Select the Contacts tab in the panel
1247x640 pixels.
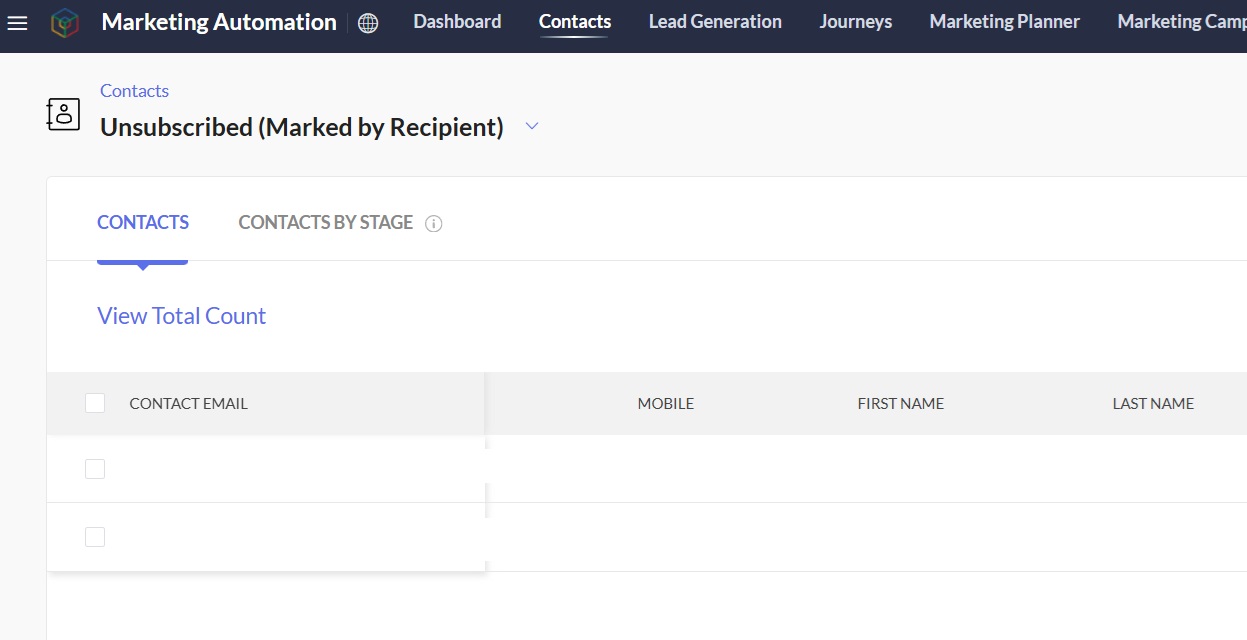point(143,223)
